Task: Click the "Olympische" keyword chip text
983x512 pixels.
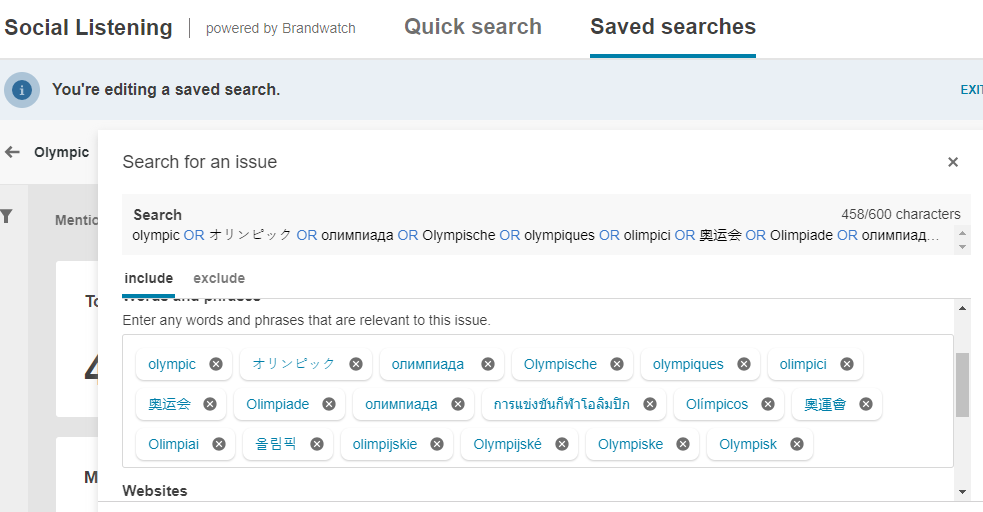Action: point(560,364)
